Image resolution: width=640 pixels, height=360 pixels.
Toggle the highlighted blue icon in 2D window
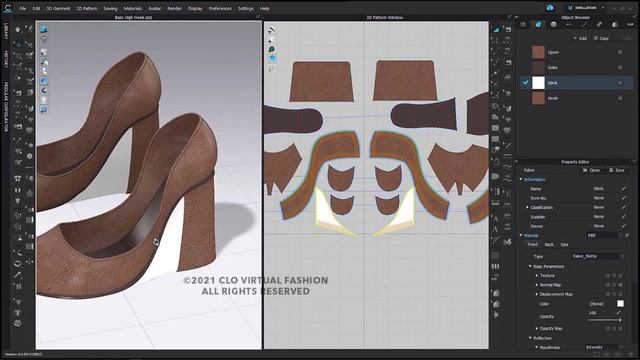click(271, 59)
